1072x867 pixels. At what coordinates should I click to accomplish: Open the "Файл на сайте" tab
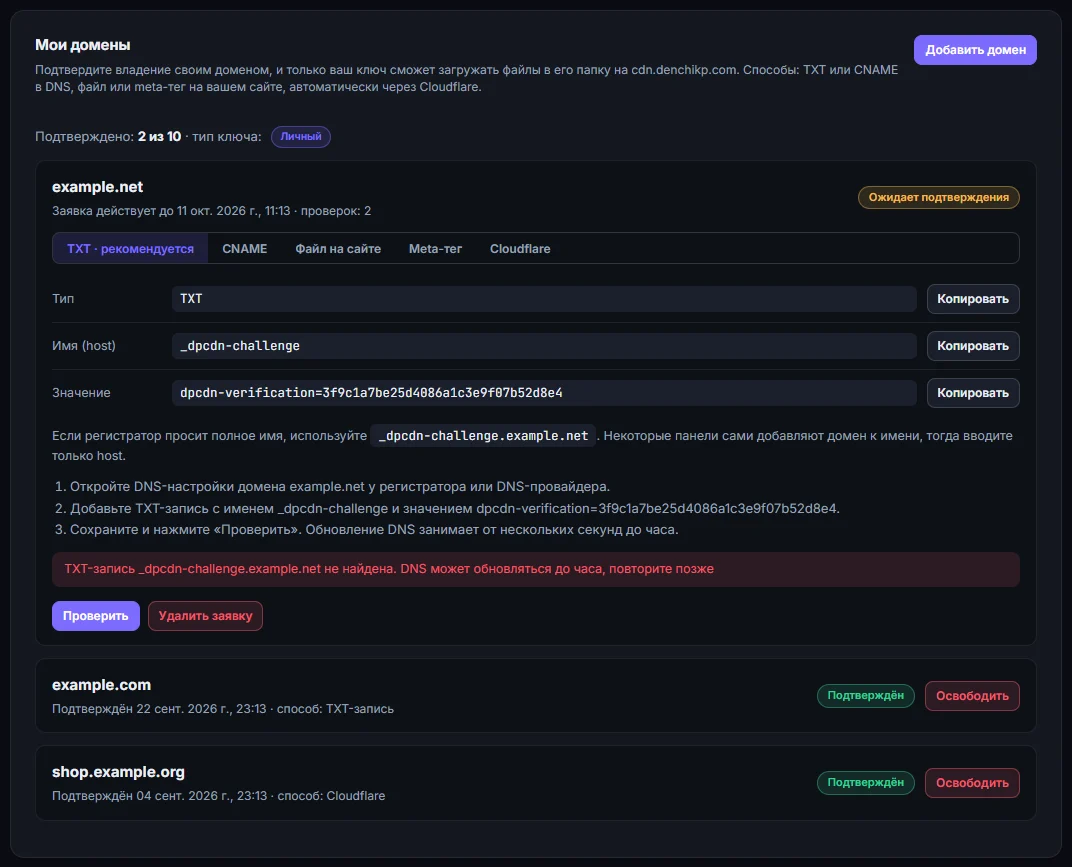pyautogui.click(x=338, y=249)
